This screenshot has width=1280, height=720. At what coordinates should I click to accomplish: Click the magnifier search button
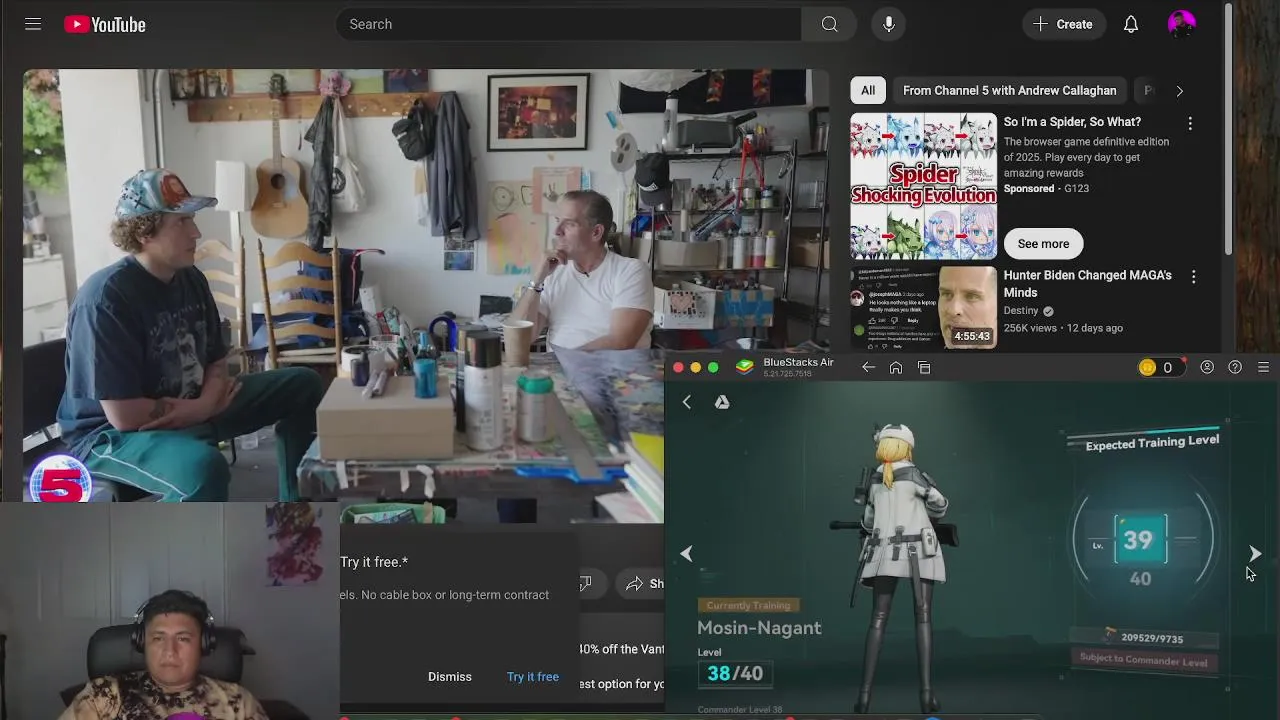point(830,24)
